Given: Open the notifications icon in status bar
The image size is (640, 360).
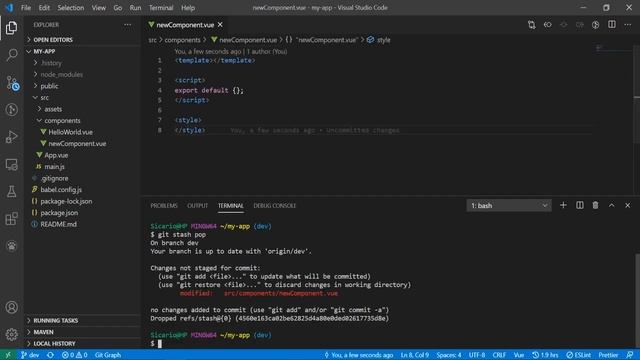Looking at the screenshot, I should pyautogui.click(x=630, y=355).
